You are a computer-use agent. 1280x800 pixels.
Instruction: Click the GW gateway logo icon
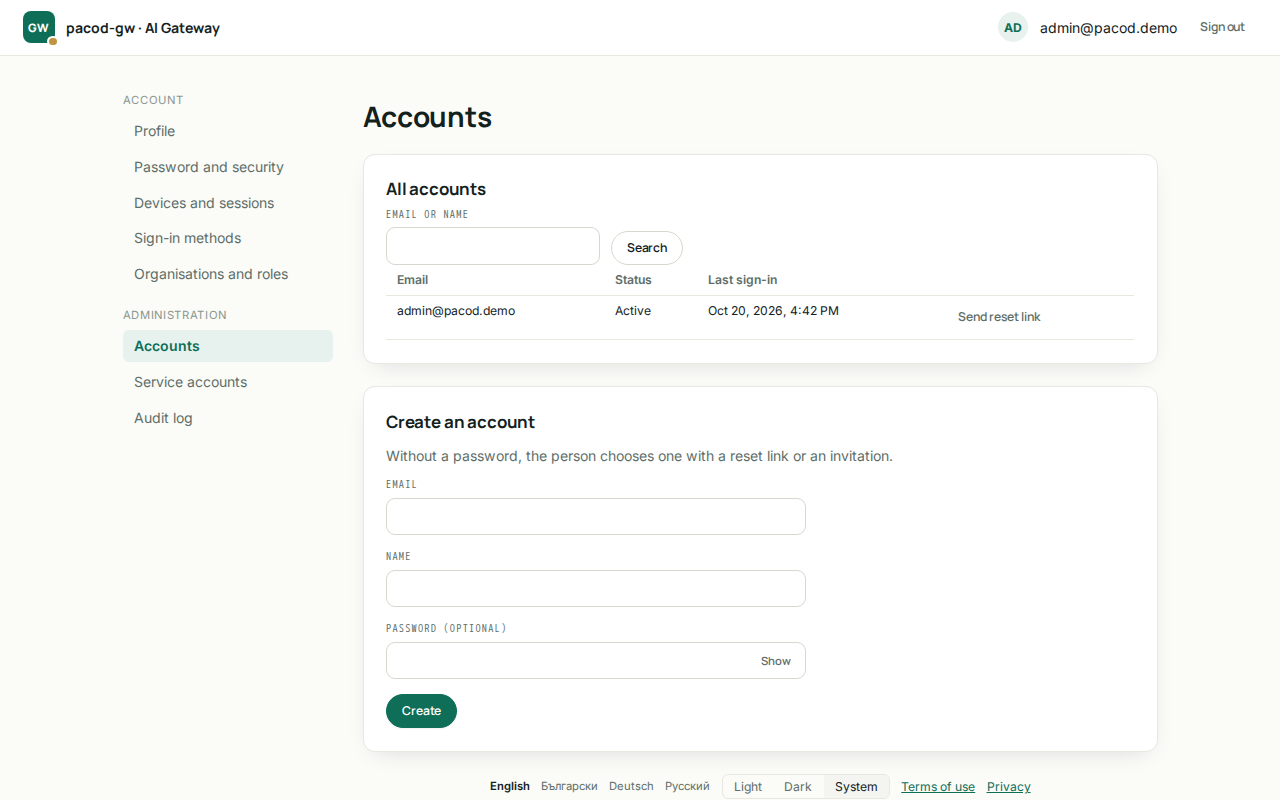39,27
